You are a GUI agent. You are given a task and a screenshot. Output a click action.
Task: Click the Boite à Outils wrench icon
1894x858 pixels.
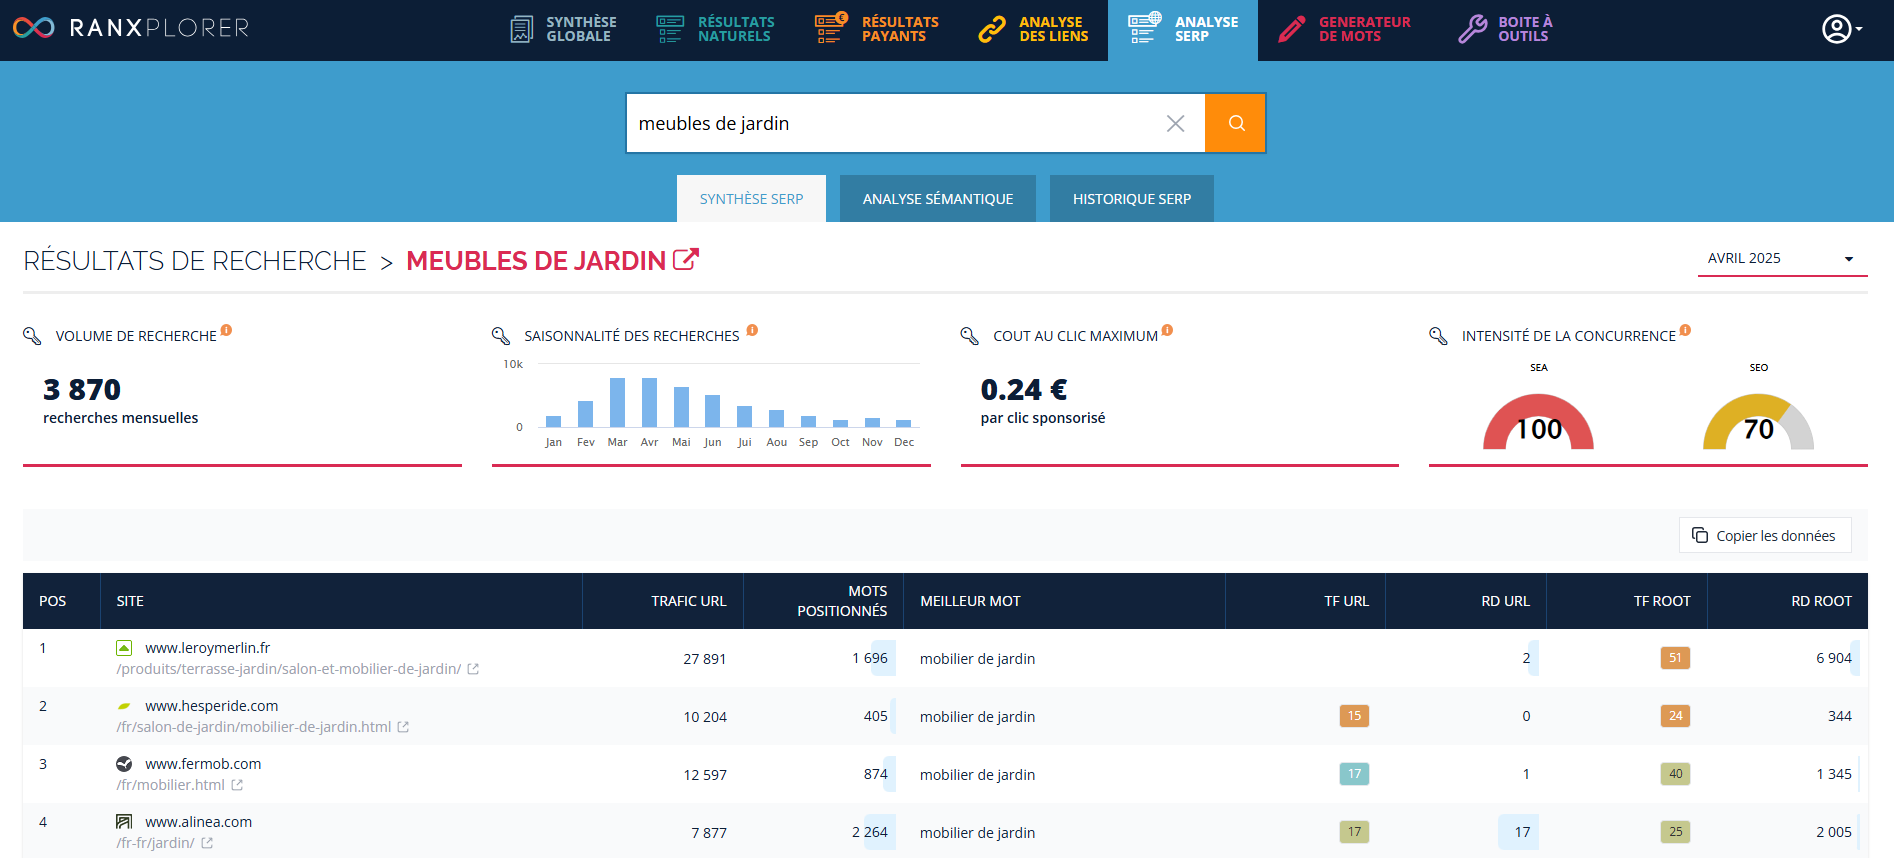[1472, 29]
